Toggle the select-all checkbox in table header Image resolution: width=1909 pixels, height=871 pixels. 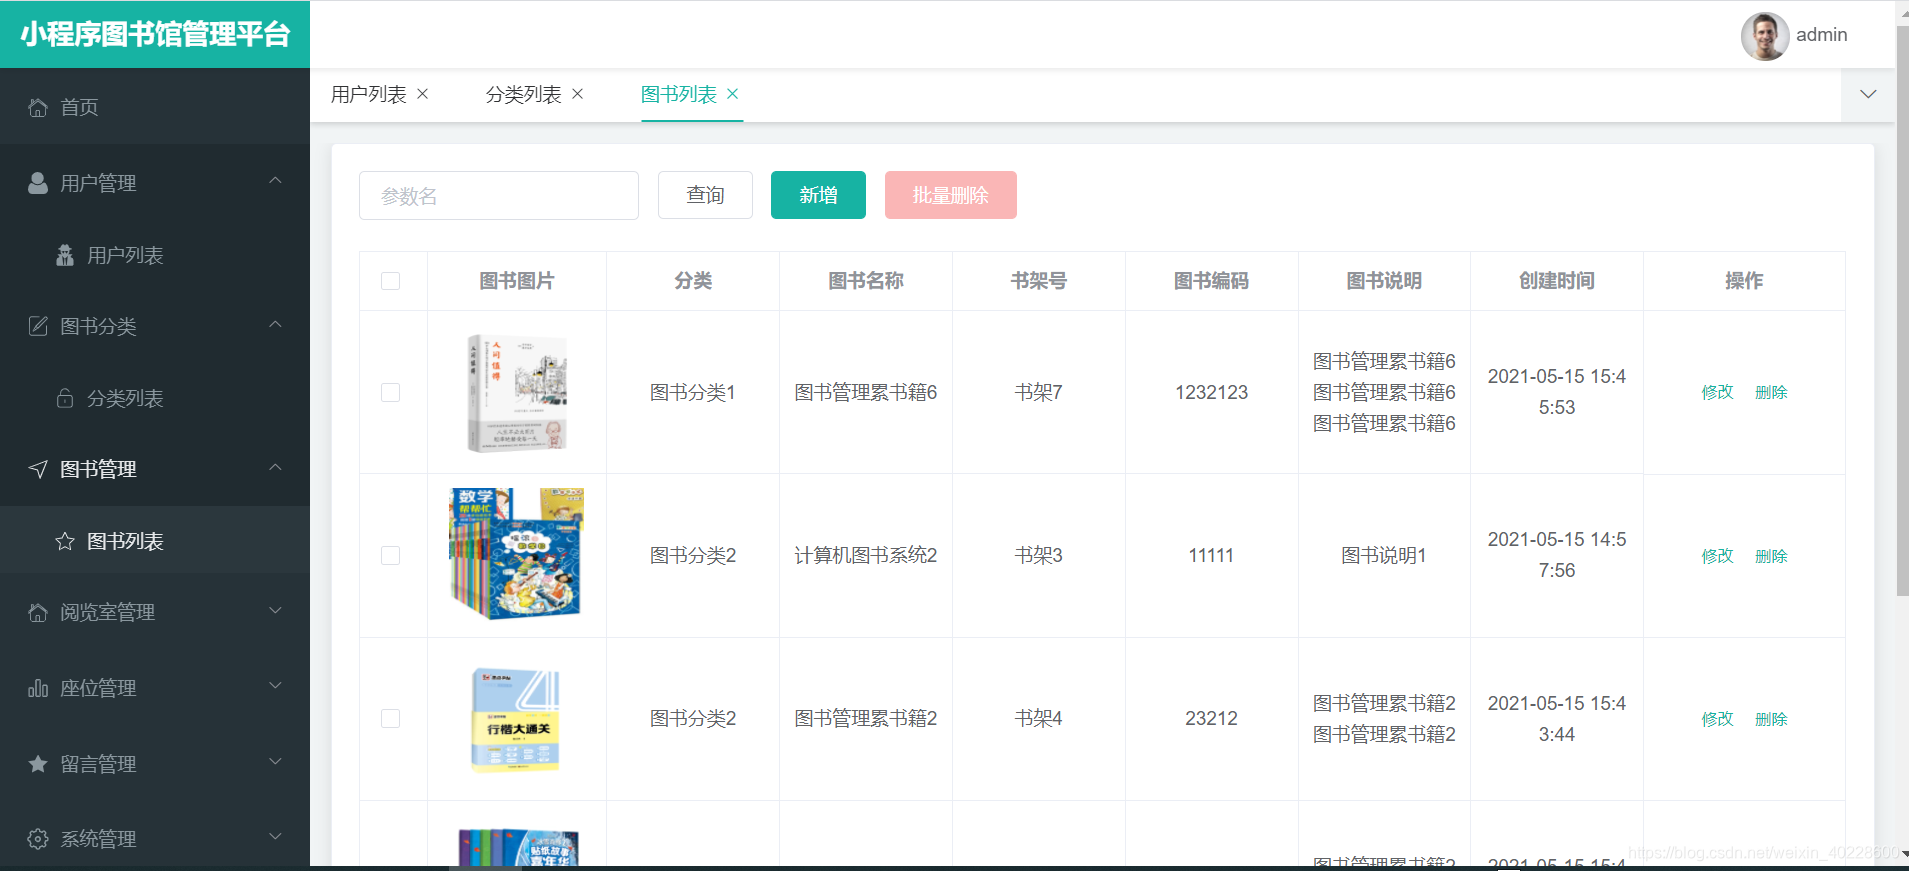point(391,281)
